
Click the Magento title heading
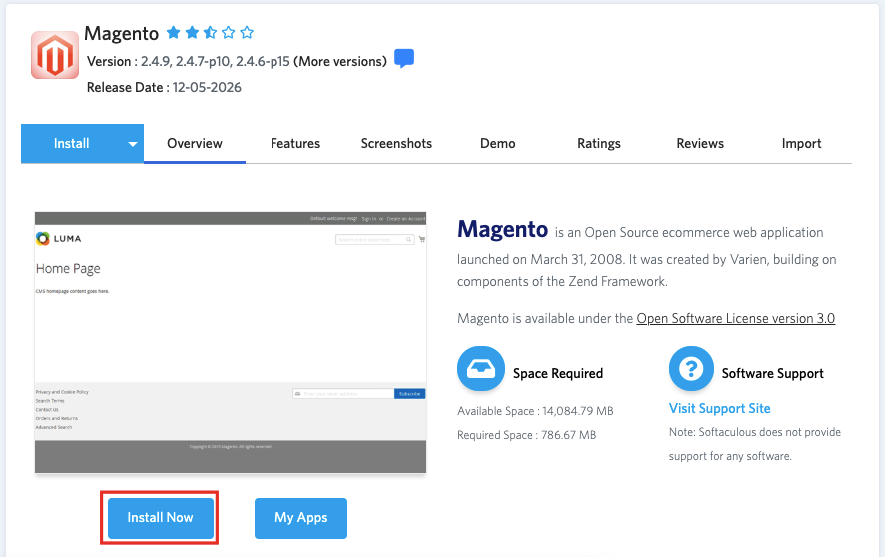click(x=121, y=34)
